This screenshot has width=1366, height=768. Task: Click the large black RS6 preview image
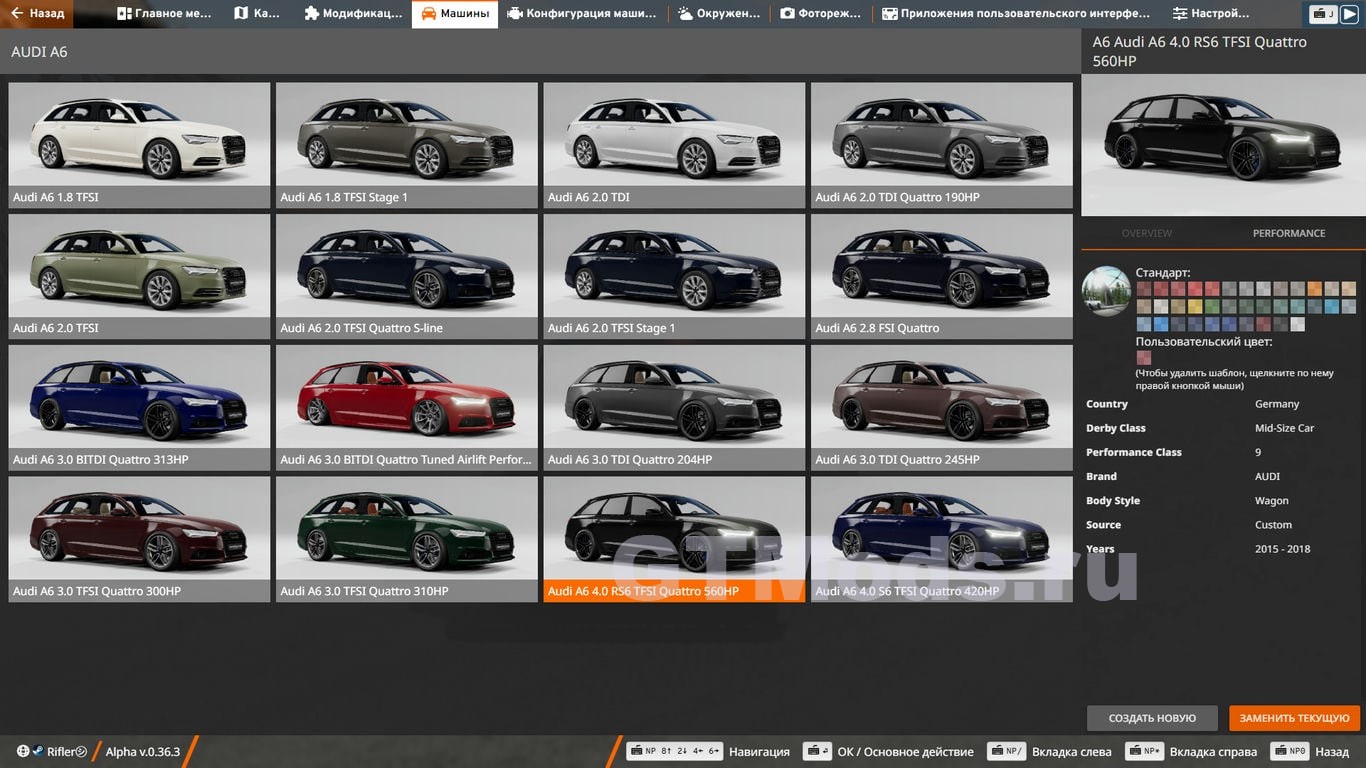[x=1223, y=145]
